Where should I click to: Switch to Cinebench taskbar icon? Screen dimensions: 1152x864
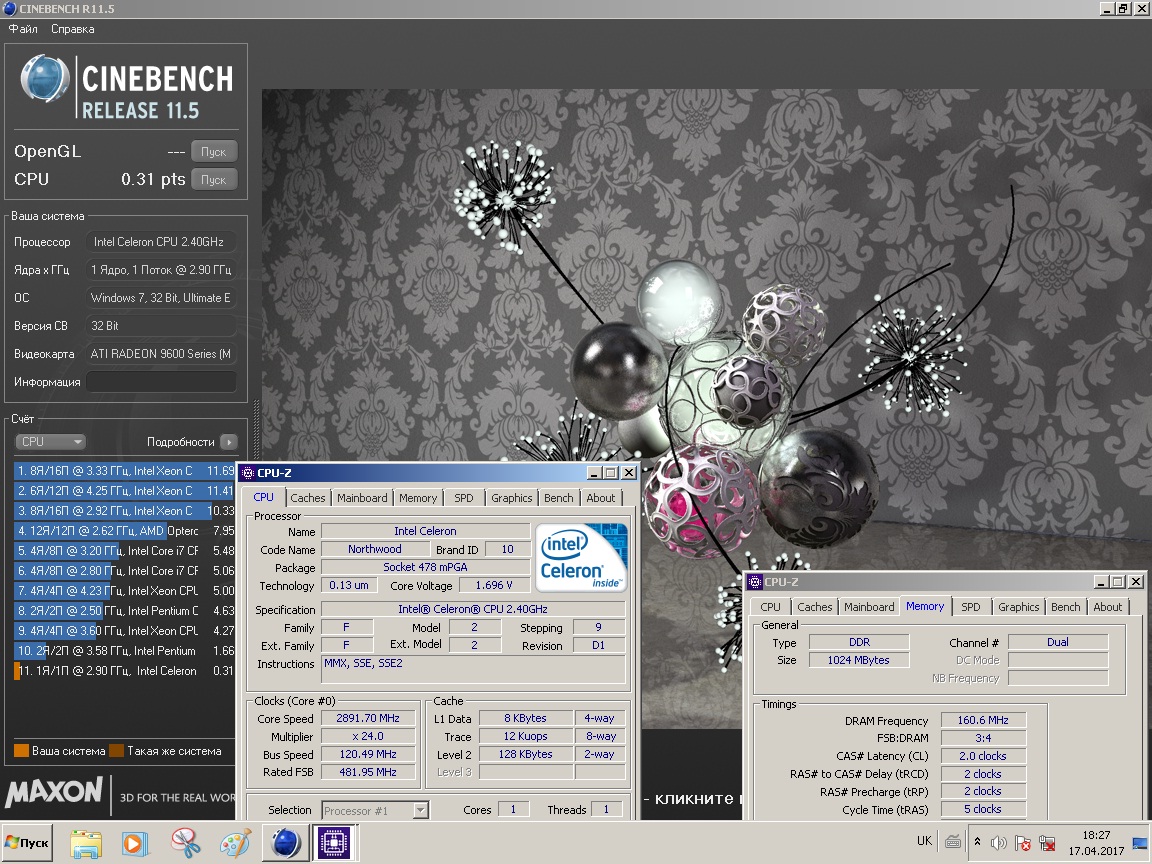pyautogui.click(x=286, y=843)
